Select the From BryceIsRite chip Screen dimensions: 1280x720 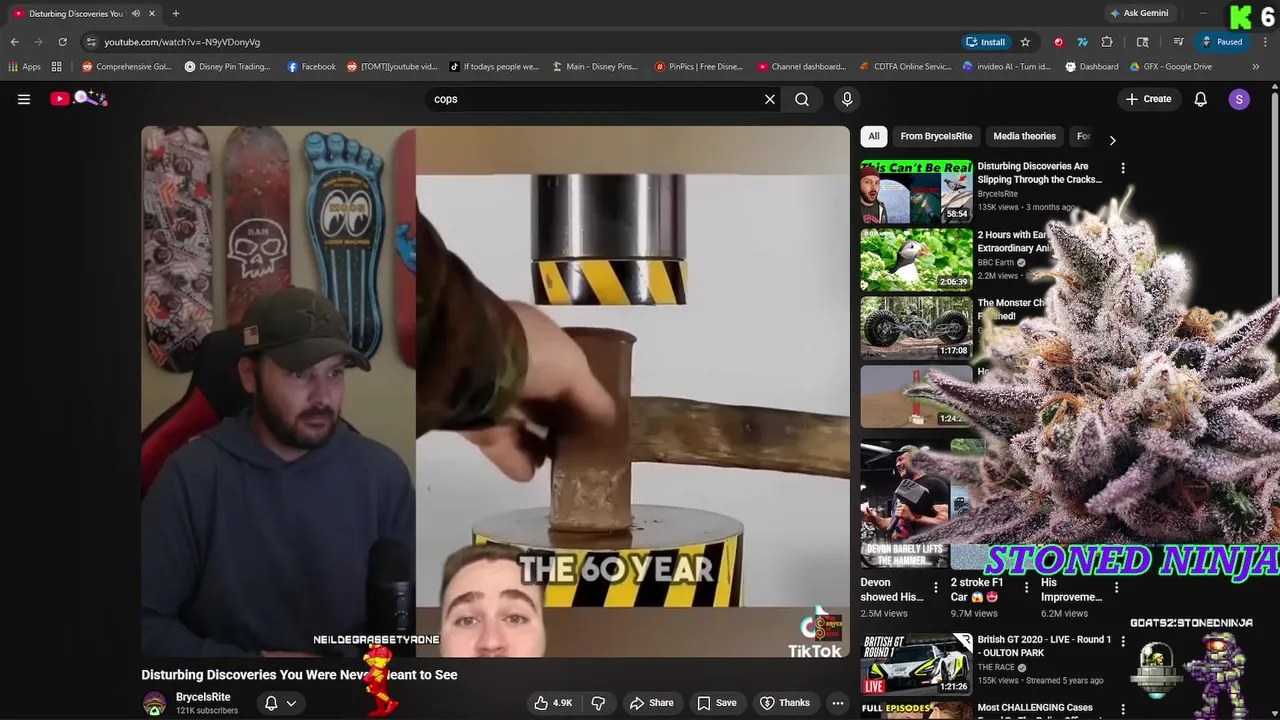click(x=936, y=136)
